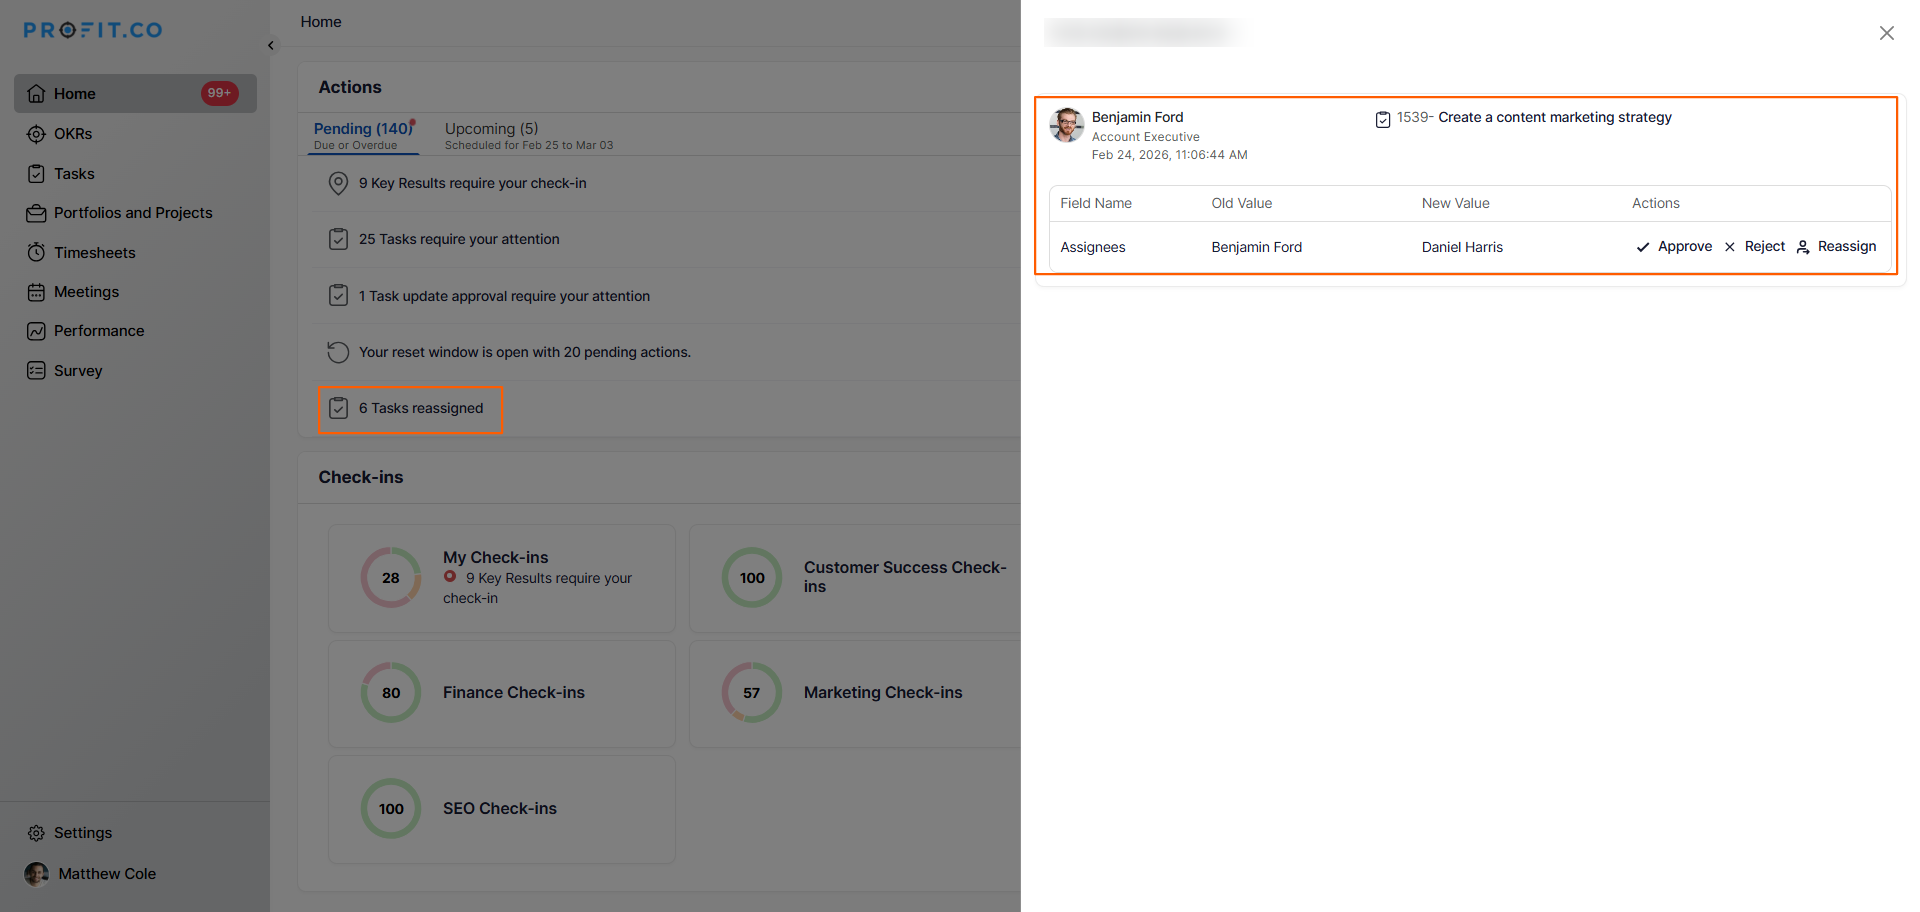Reject the Assignees change
1920x912 pixels.
(x=1755, y=247)
